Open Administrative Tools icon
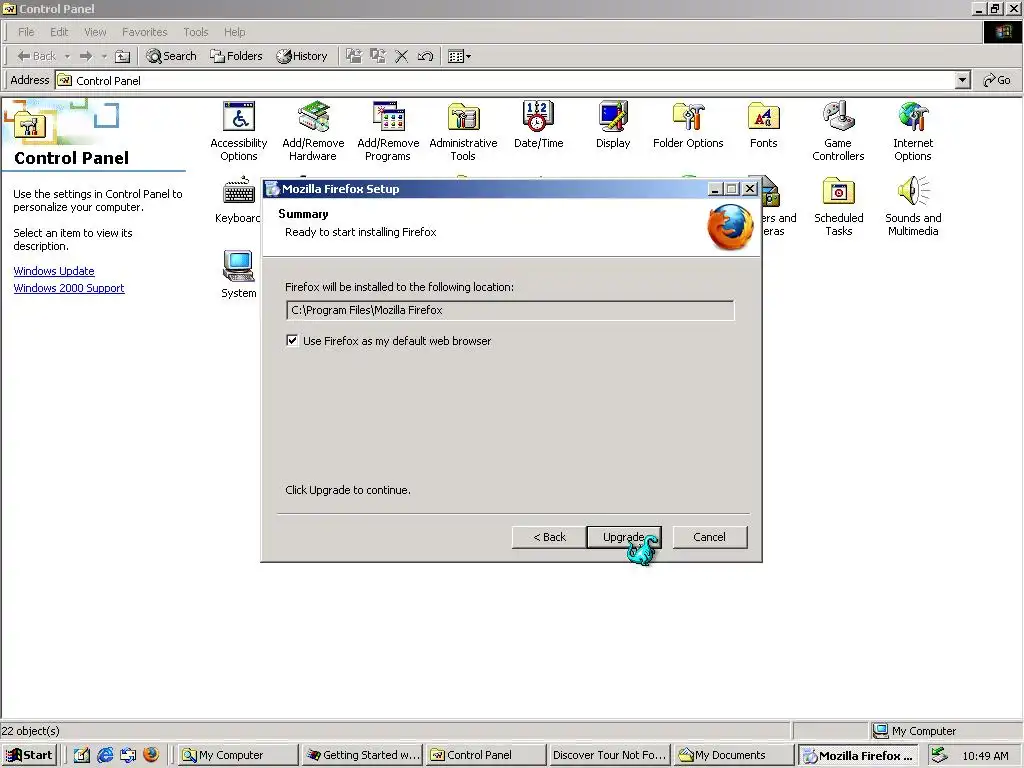This screenshot has width=1024, height=768. tap(463, 131)
